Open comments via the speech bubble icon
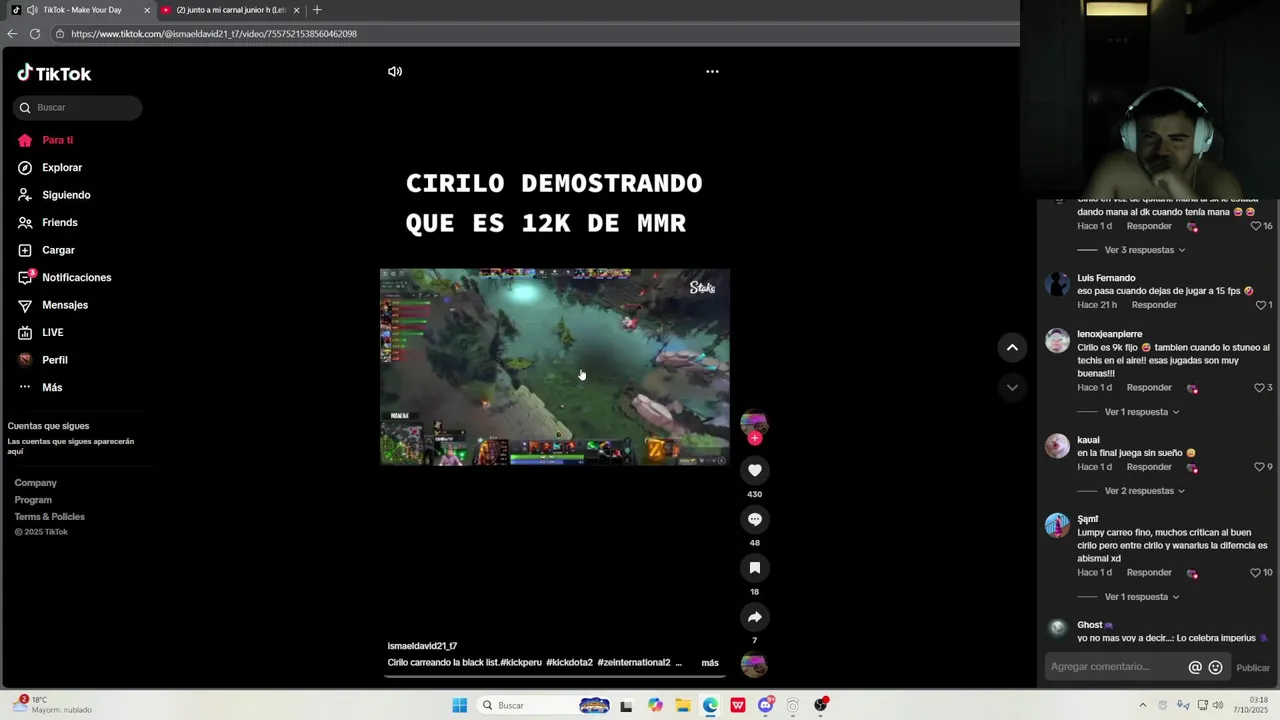This screenshot has height=720, width=1280. pyautogui.click(x=755, y=519)
